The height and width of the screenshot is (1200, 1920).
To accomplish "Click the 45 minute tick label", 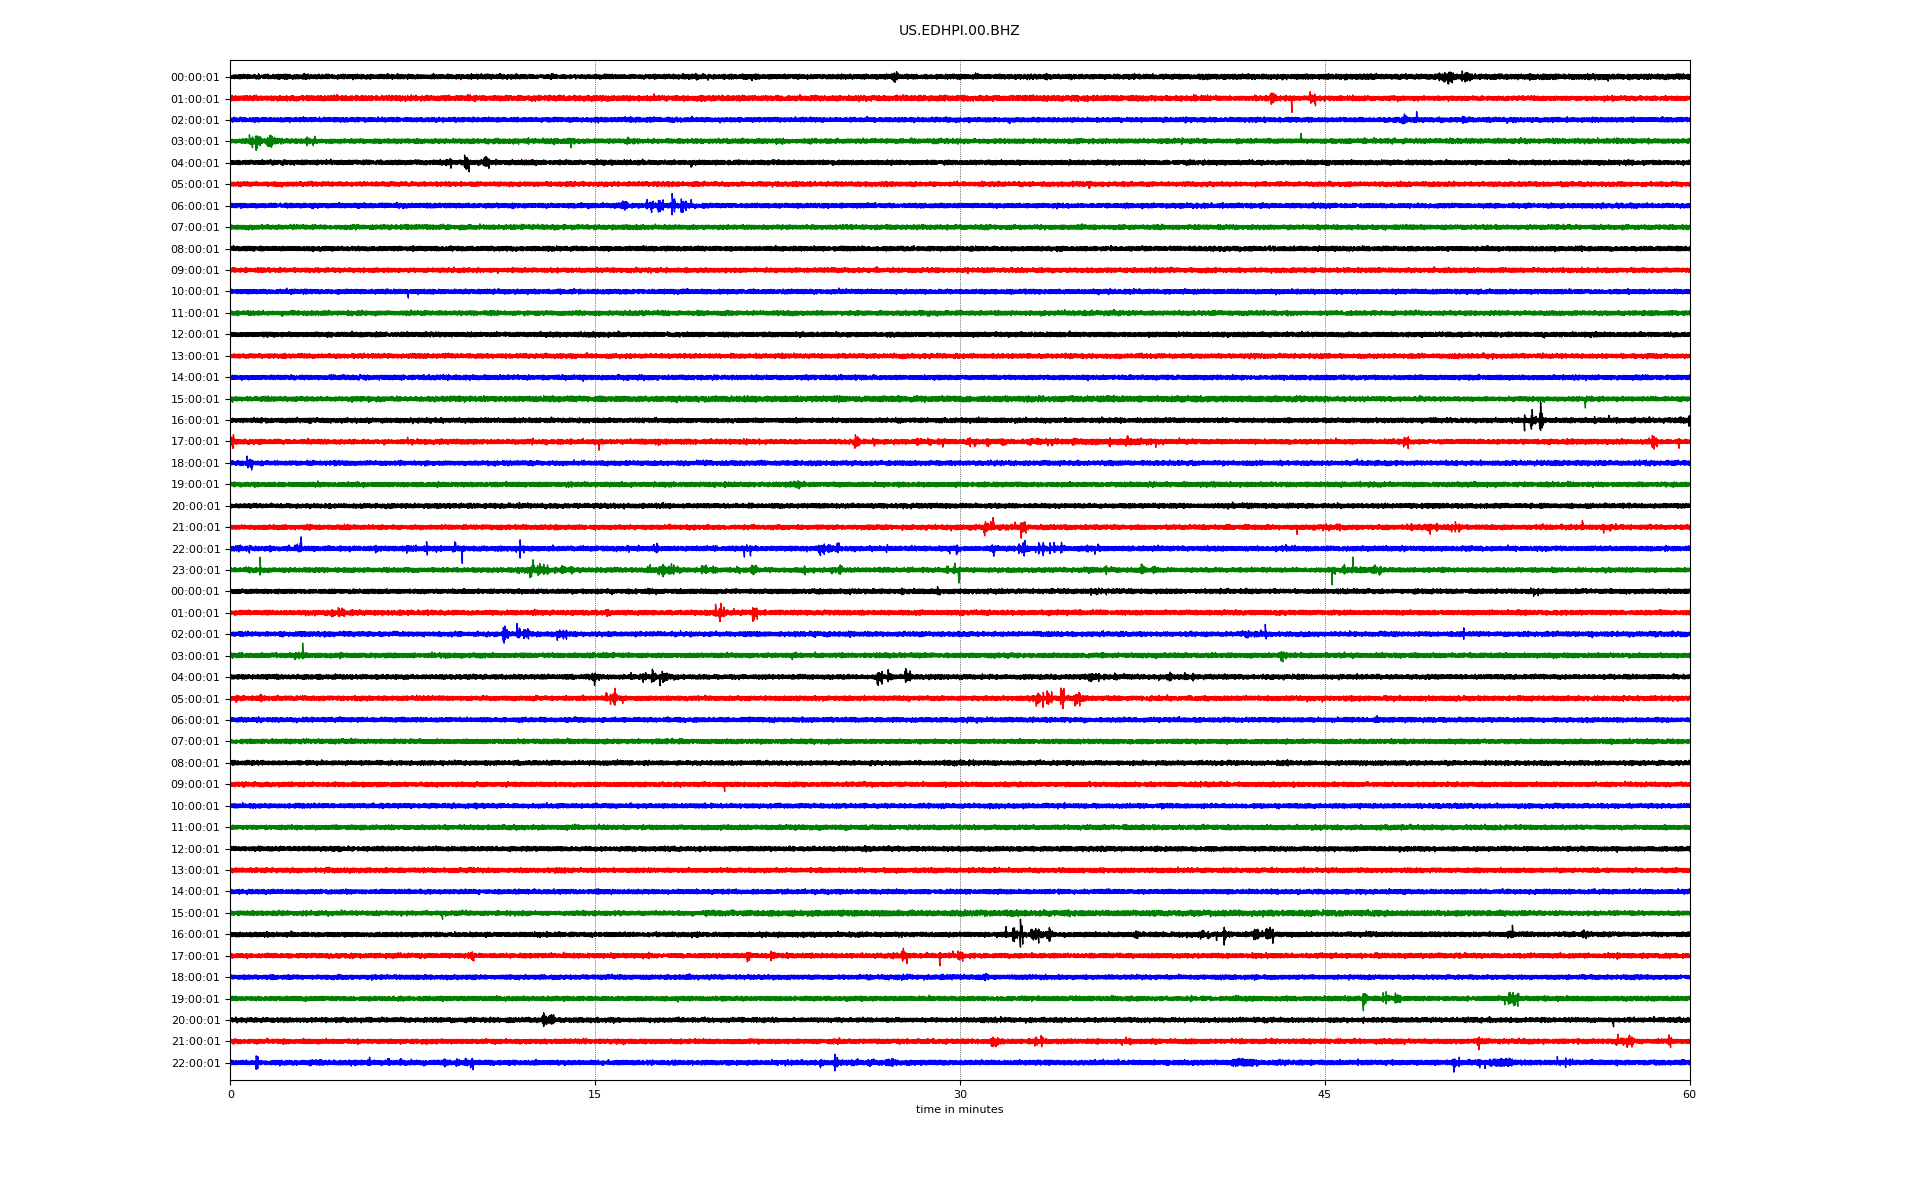I will pos(1325,1094).
